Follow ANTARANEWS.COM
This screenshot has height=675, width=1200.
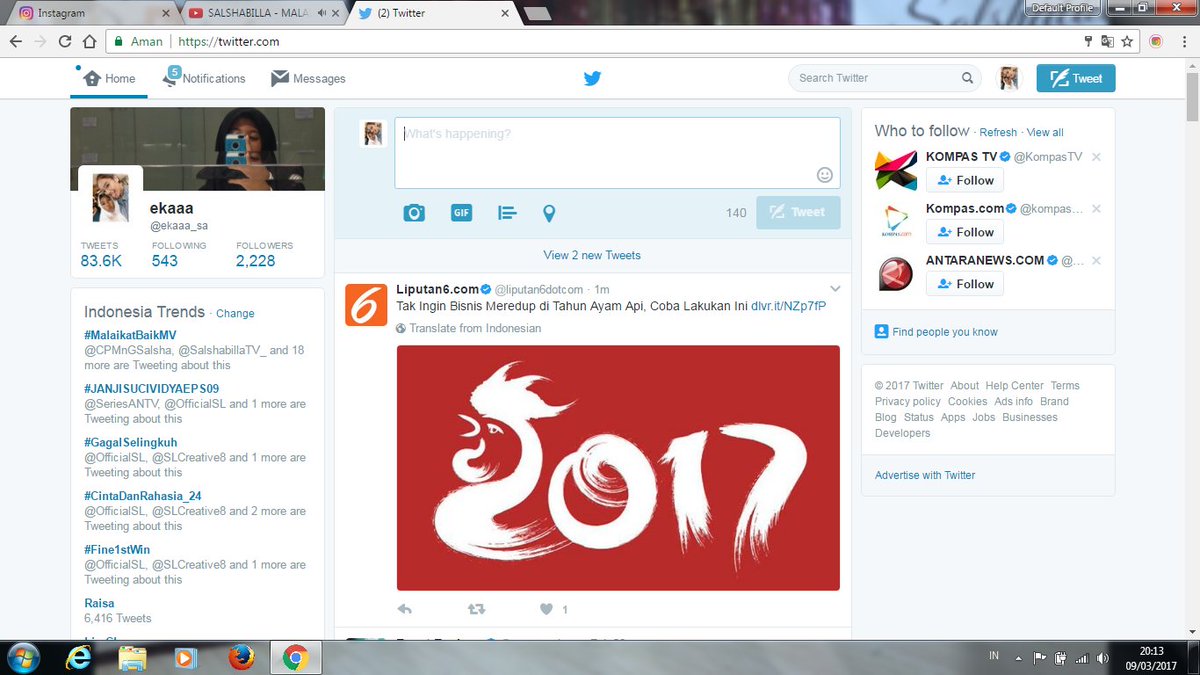965,284
